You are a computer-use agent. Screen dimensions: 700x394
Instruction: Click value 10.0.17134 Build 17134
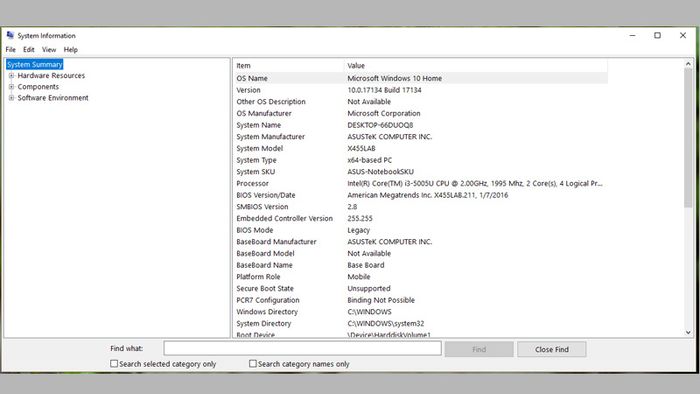pos(384,90)
